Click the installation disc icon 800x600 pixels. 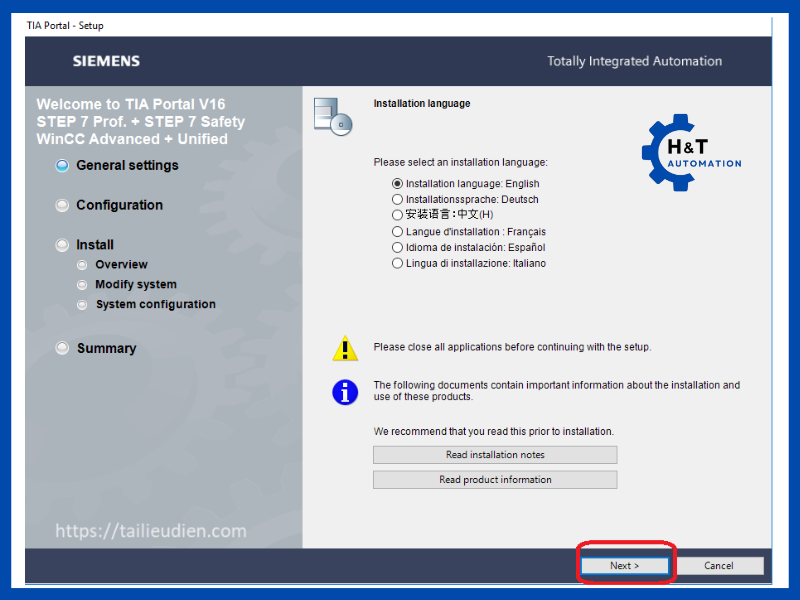[333, 115]
